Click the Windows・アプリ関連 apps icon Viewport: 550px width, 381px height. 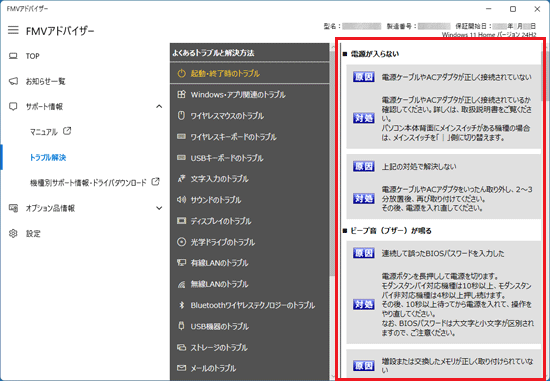(x=181, y=94)
